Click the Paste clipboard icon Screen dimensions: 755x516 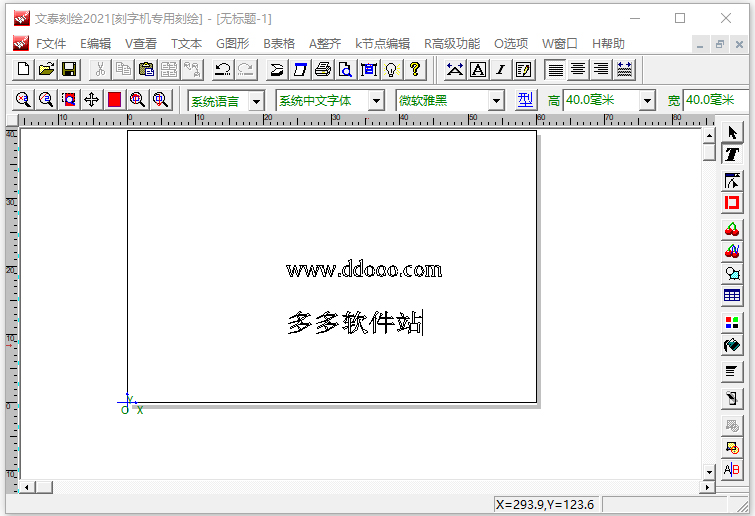(146, 69)
